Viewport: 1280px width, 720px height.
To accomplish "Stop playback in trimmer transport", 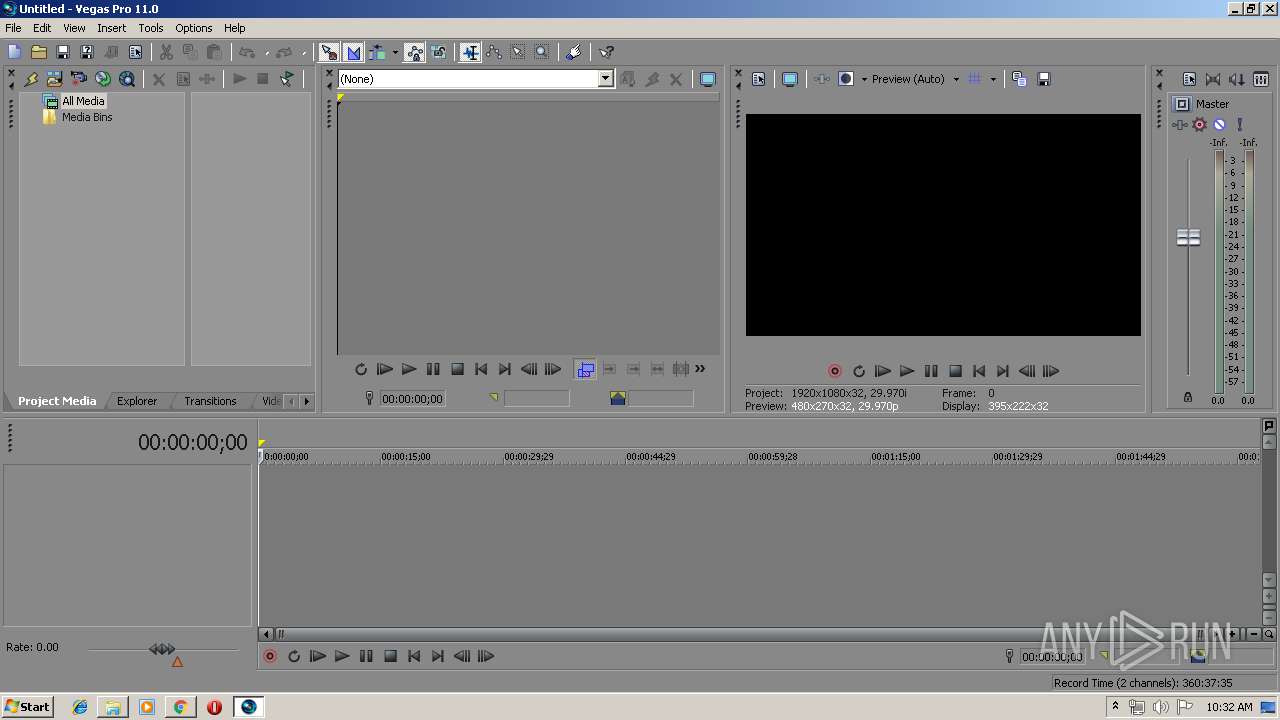I will pos(457,369).
